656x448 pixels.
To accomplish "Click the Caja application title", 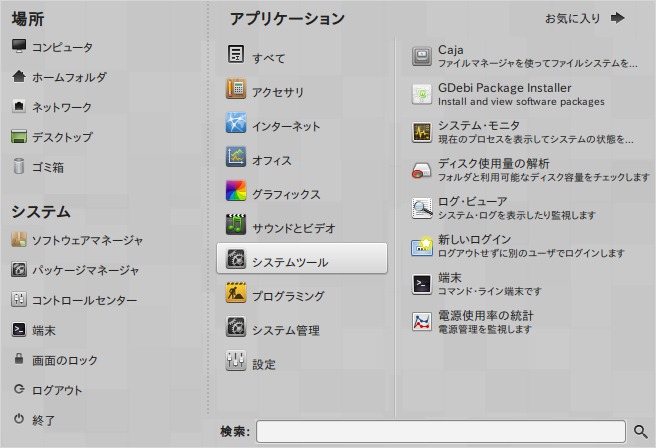I will (x=451, y=50).
